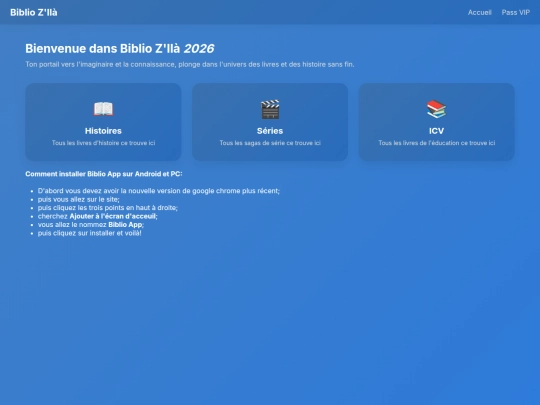Click the bold 'Ajouter à l'écran d'acceuil' text
This screenshot has height=405, width=540.
(x=113, y=216)
